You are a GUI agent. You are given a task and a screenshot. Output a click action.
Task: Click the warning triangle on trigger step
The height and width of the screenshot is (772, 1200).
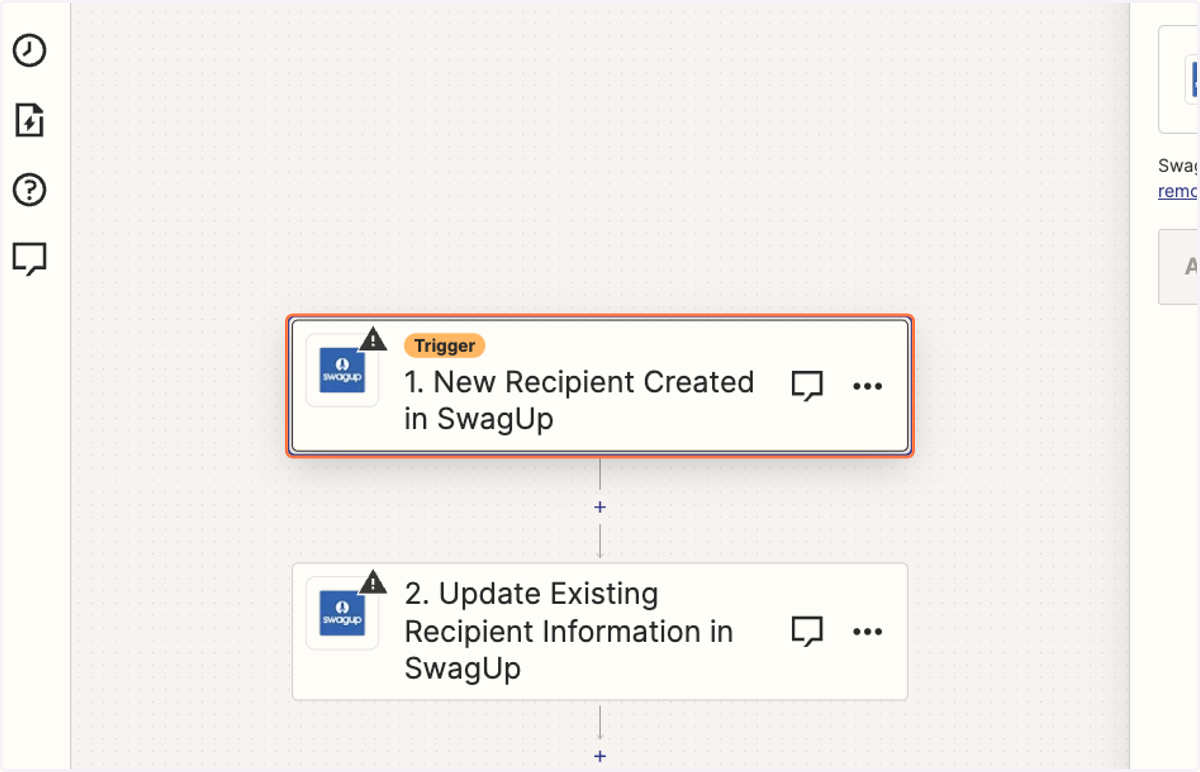pyautogui.click(x=373, y=339)
